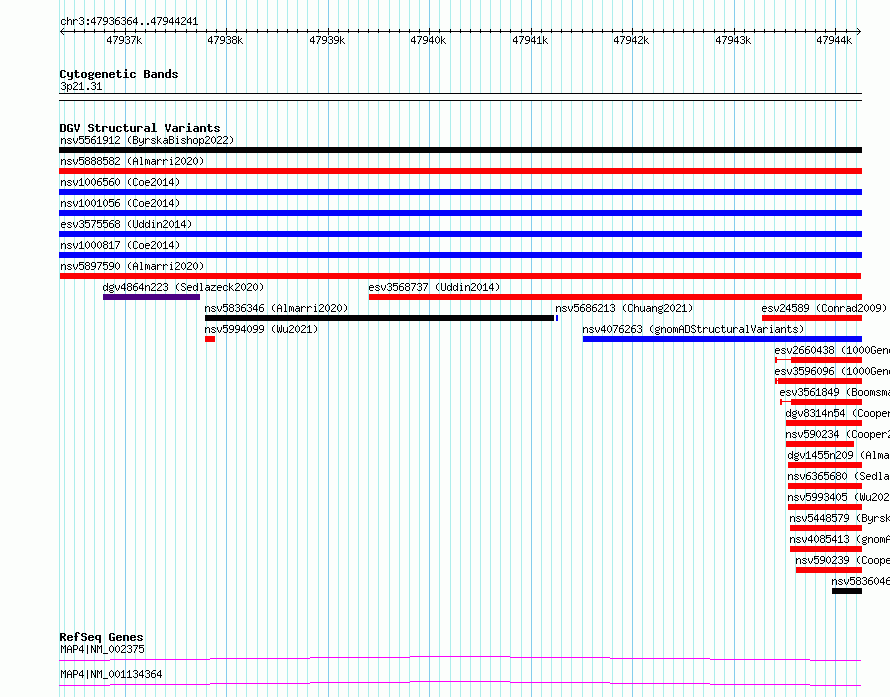The width and height of the screenshot is (890, 697).
Task: Click the blue nsv1006560 variant bar
Action: 460,192
